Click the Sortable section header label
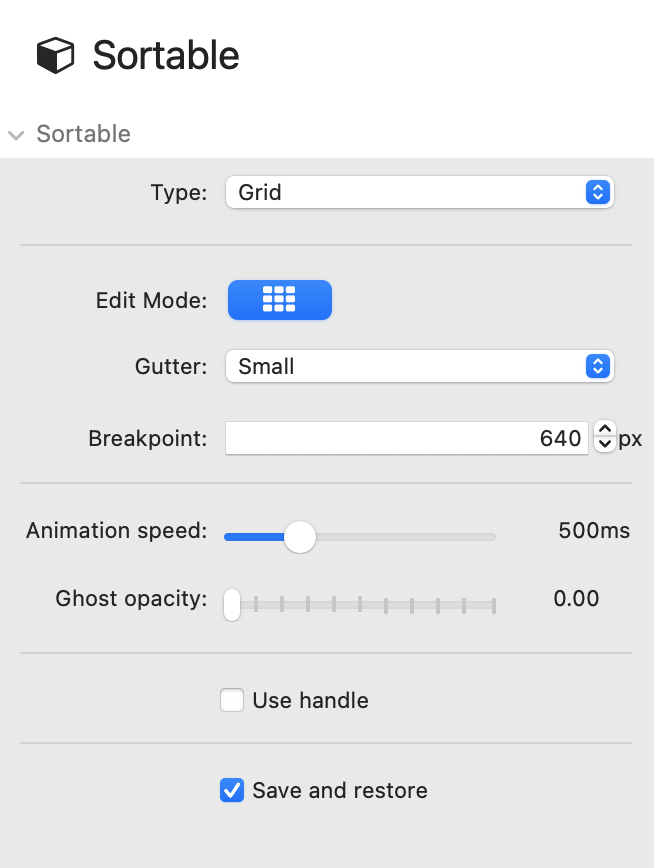Image resolution: width=654 pixels, height=868 pixels. (83, 134)
